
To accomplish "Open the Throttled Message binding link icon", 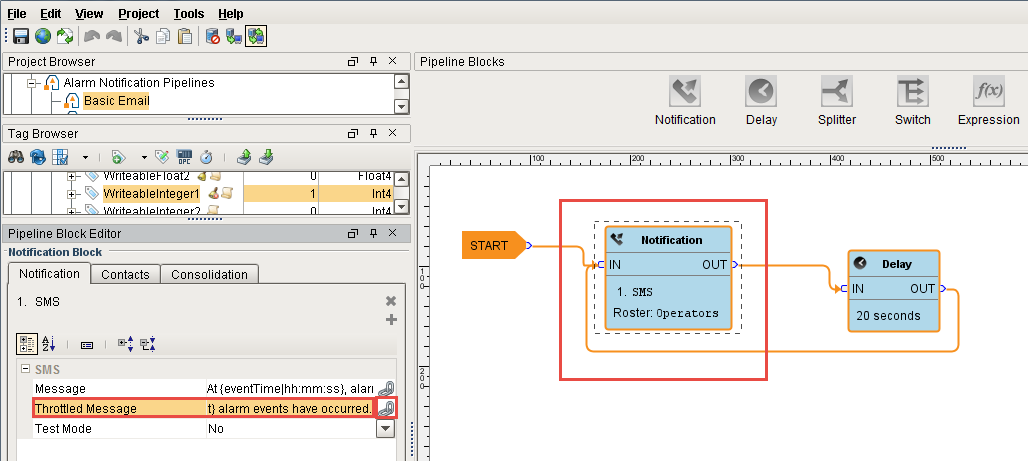I will tap(385, 408).
